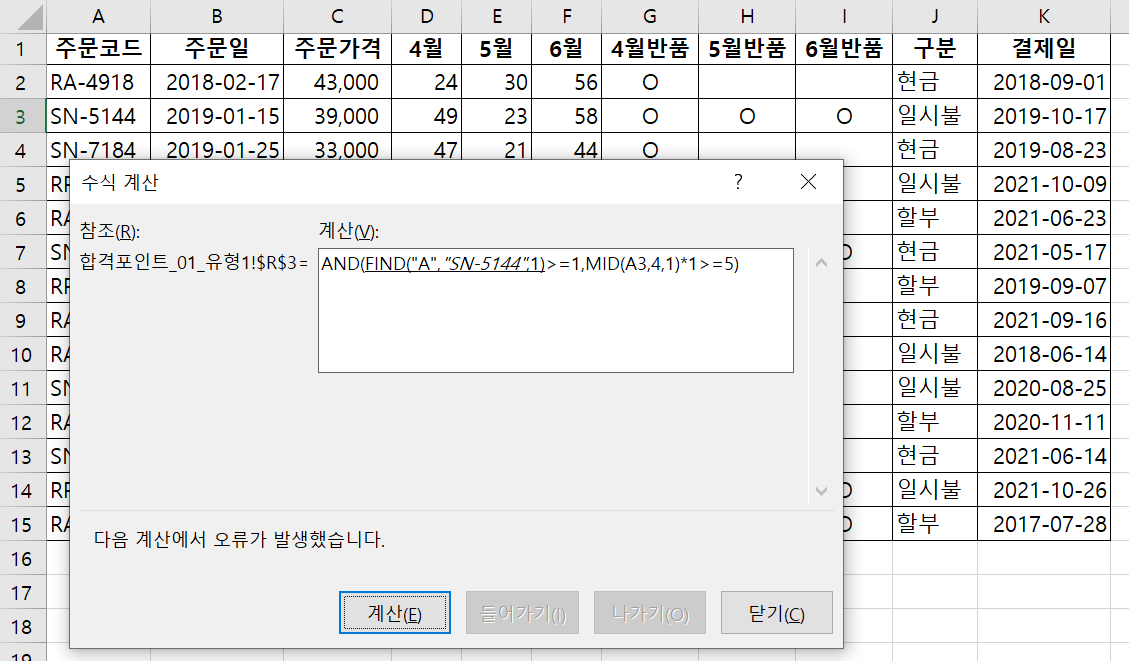Viewport: 1129px width, 661px height.
Task: Close the 수식 계산 dialog with X
Action: (809, 182)
